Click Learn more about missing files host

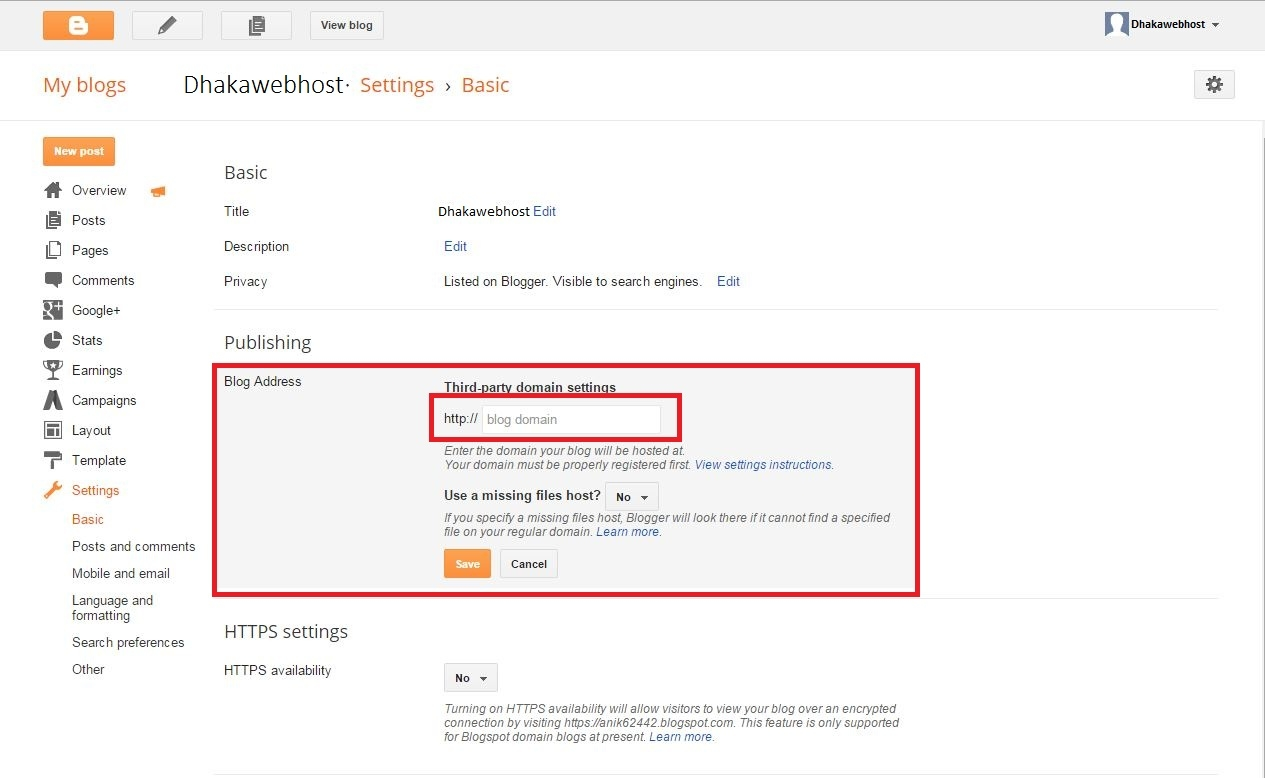pyautogui.click(x=627, y=532)
